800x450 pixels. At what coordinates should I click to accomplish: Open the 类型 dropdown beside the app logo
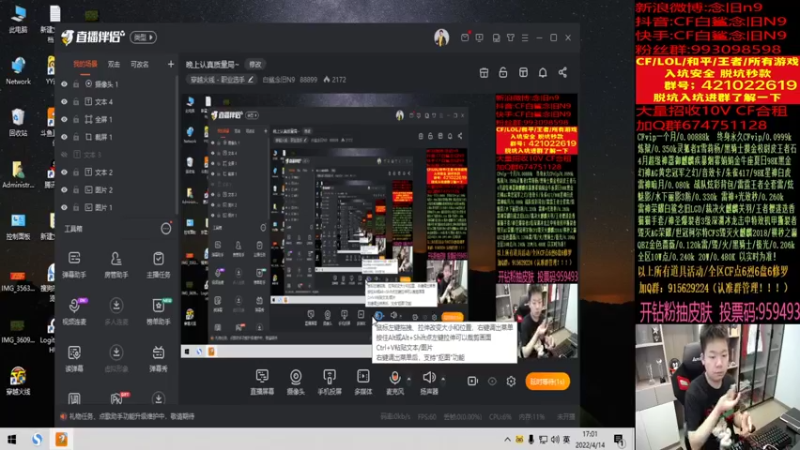143,37
